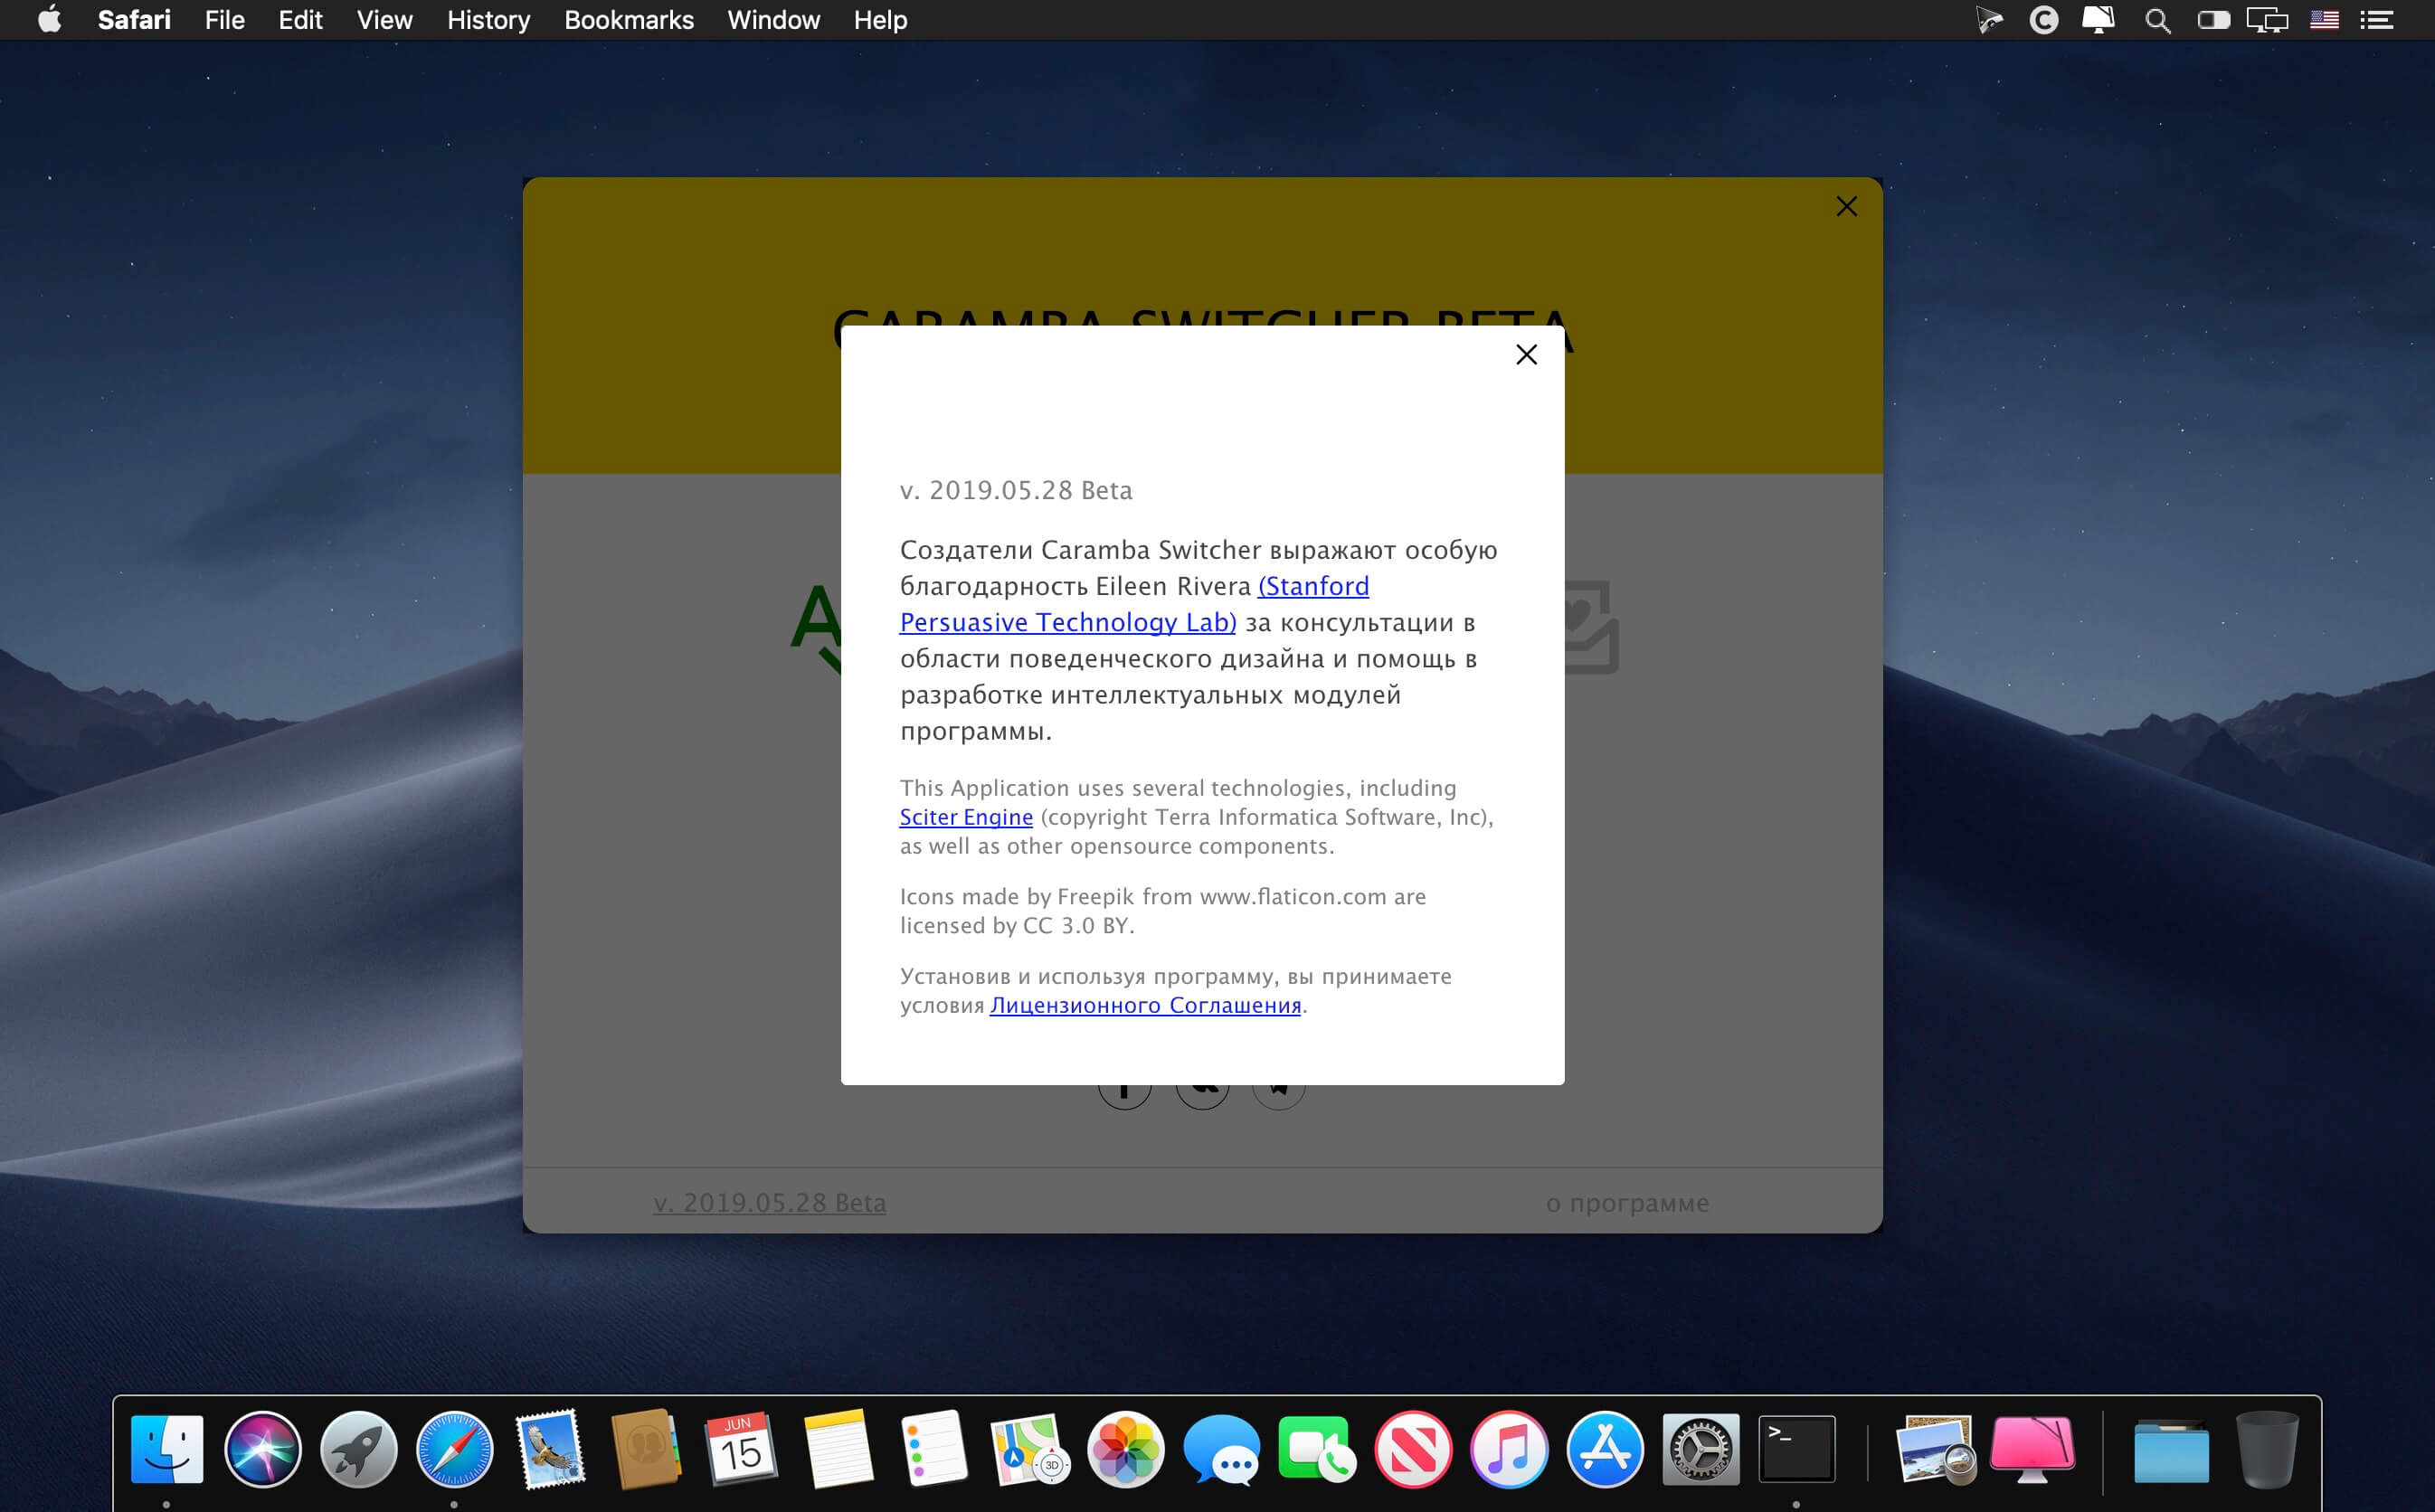This screenshot has height=1512, width=2435.
Task: Click the projector-shaped menu bar icon
Action: (x=1989, y=20)
